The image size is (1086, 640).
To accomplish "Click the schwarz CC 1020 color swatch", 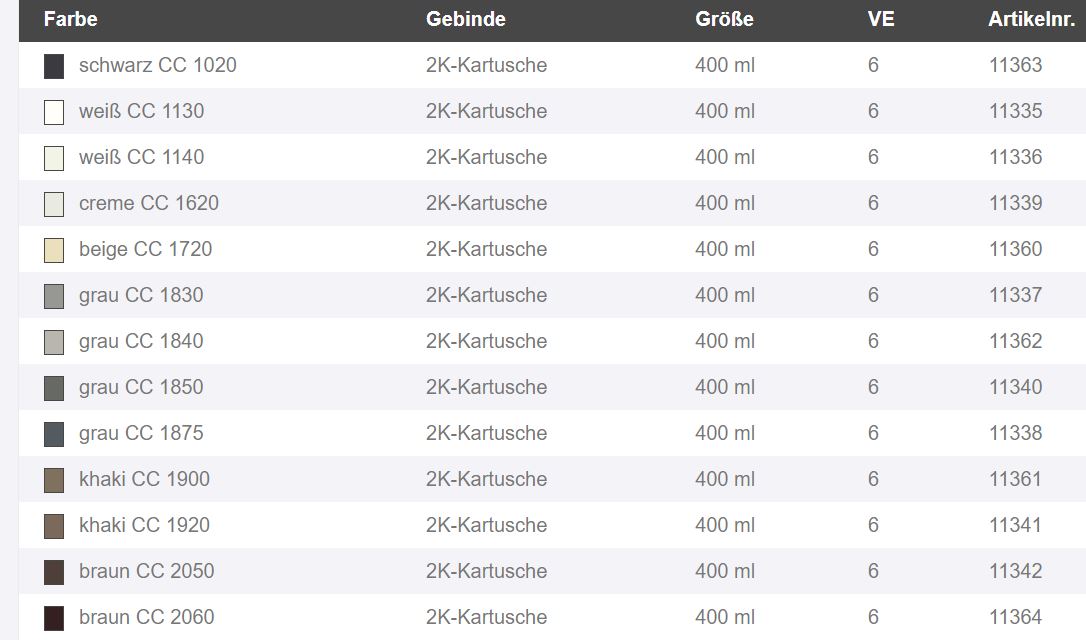I will click(x=54, y=66).
